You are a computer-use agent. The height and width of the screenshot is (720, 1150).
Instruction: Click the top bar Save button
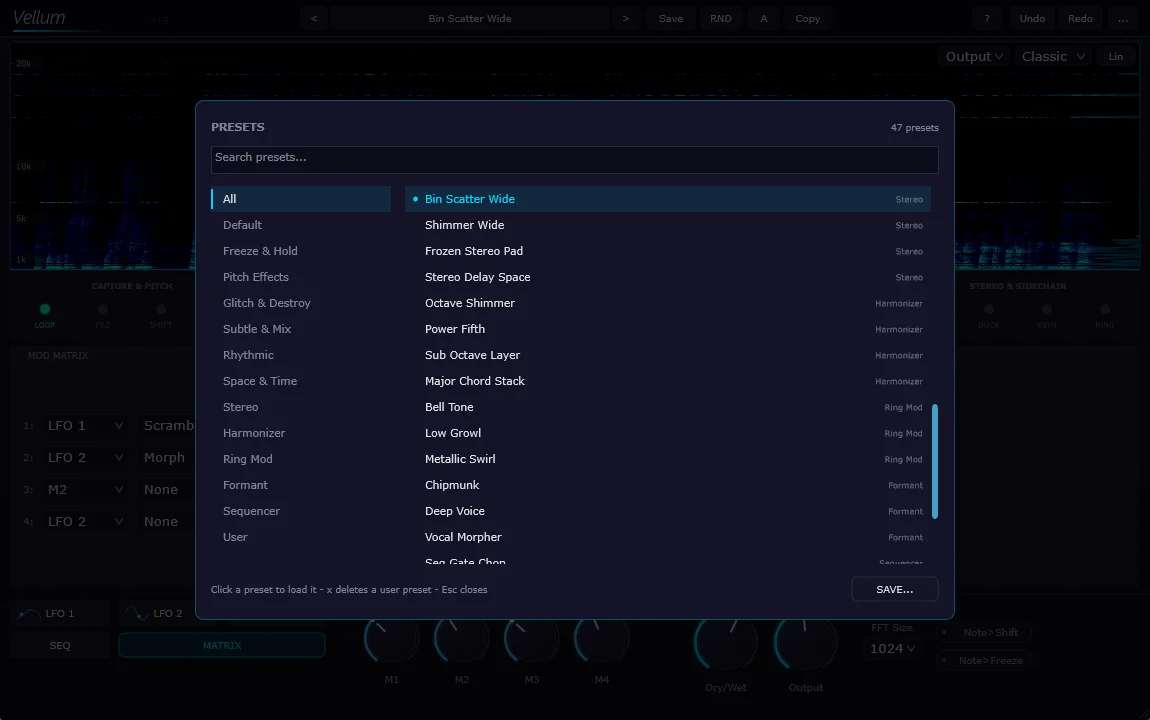(x=670, y=18)
